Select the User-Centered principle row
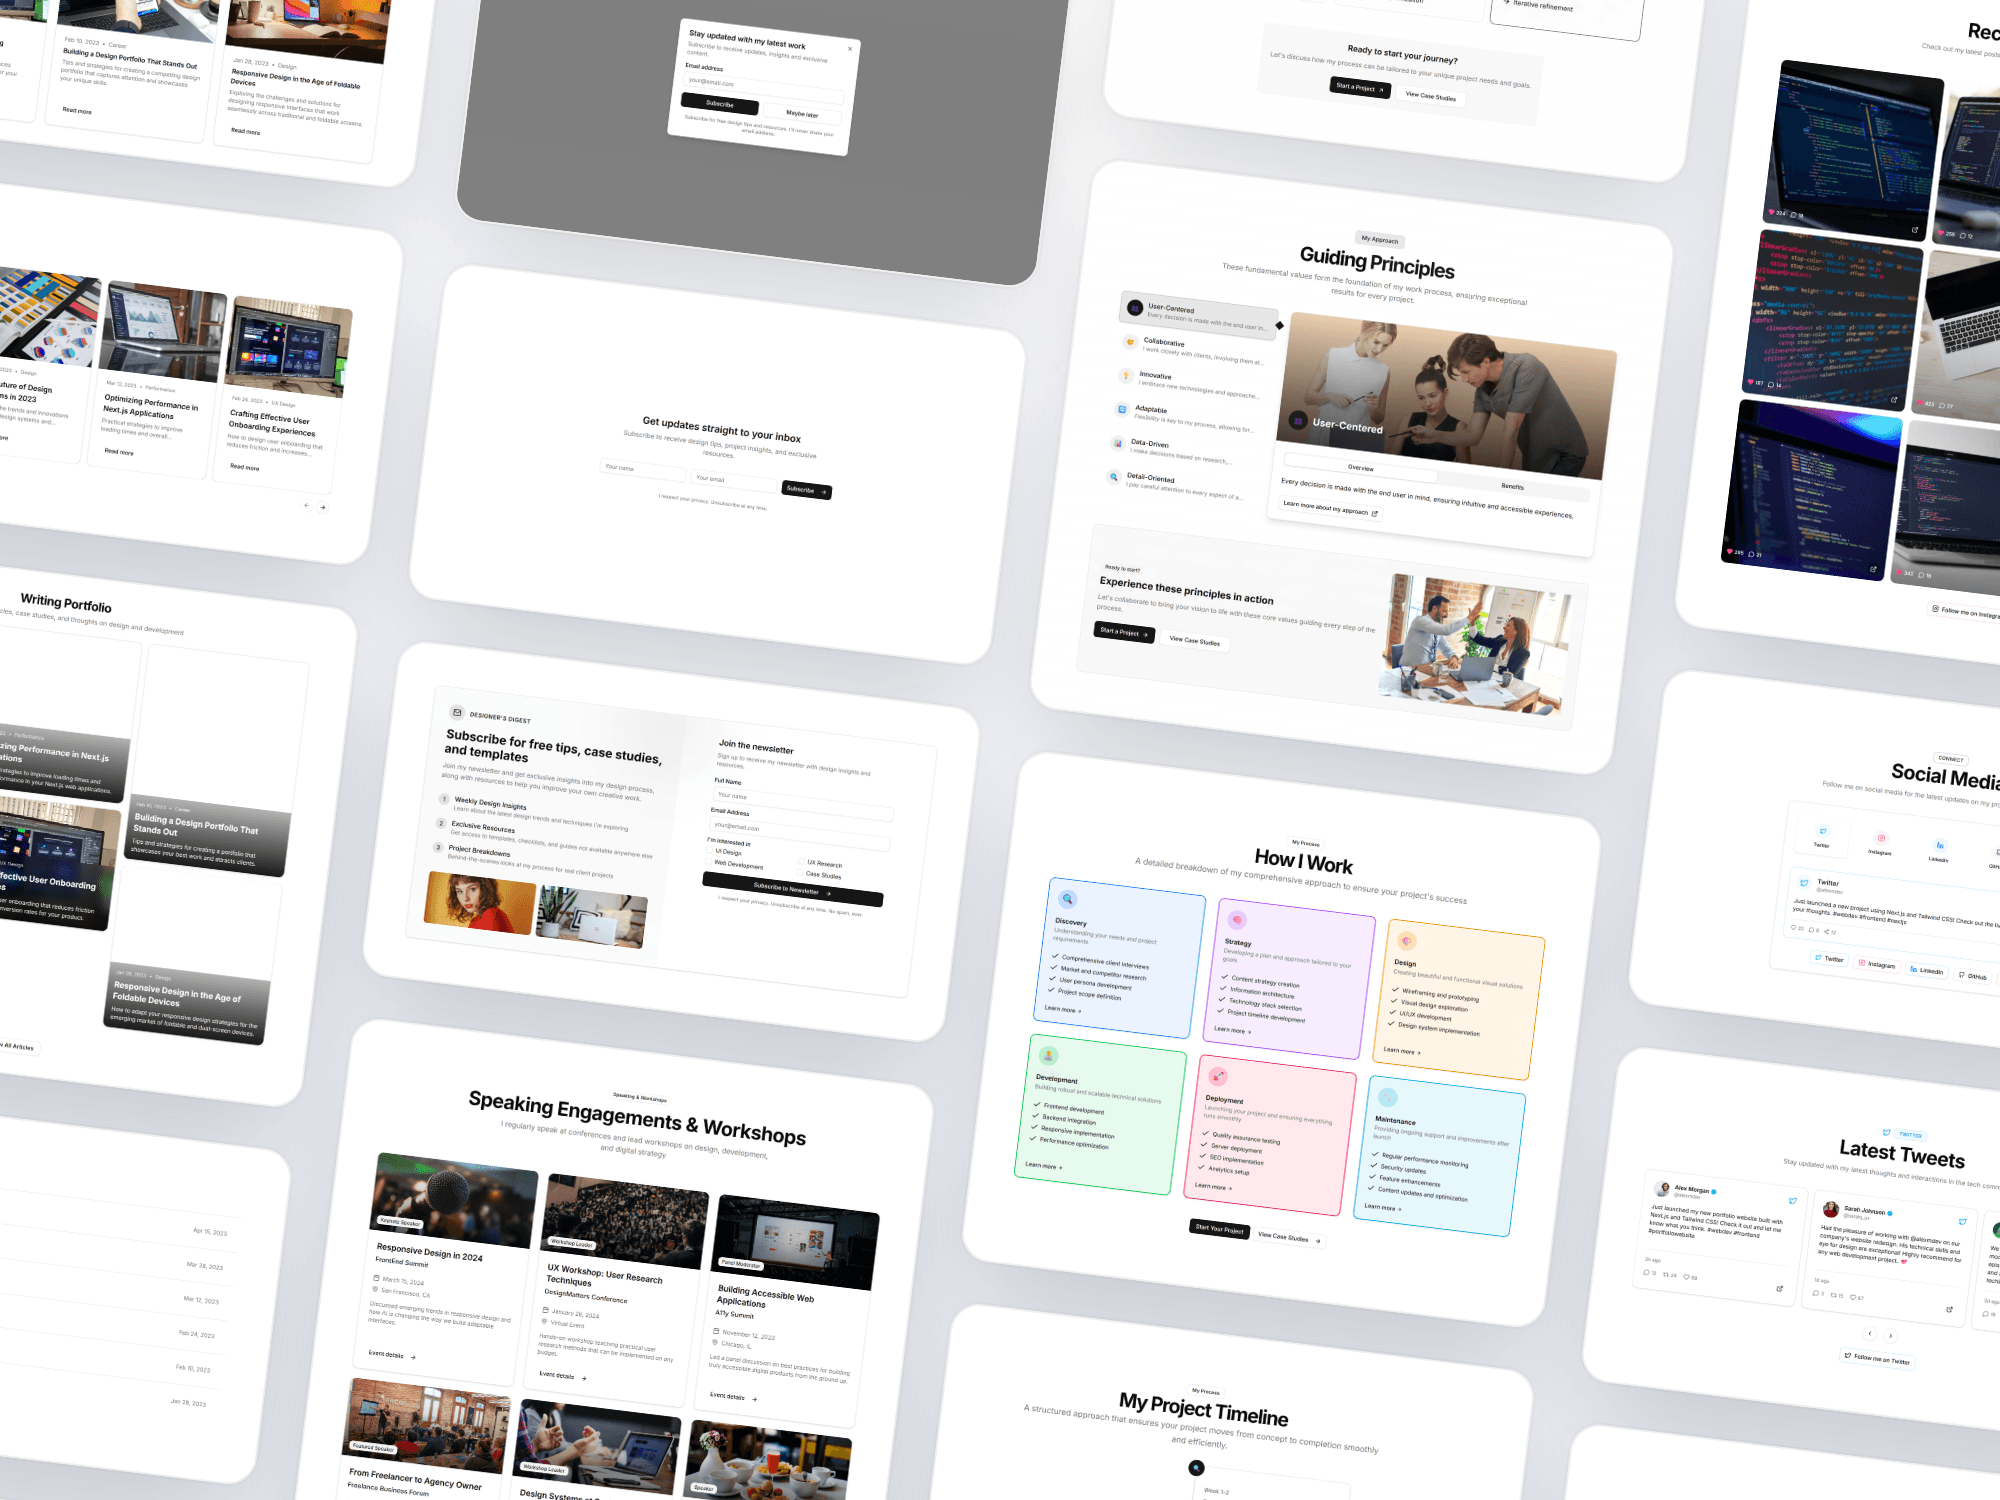 (x=1198, y=315)
